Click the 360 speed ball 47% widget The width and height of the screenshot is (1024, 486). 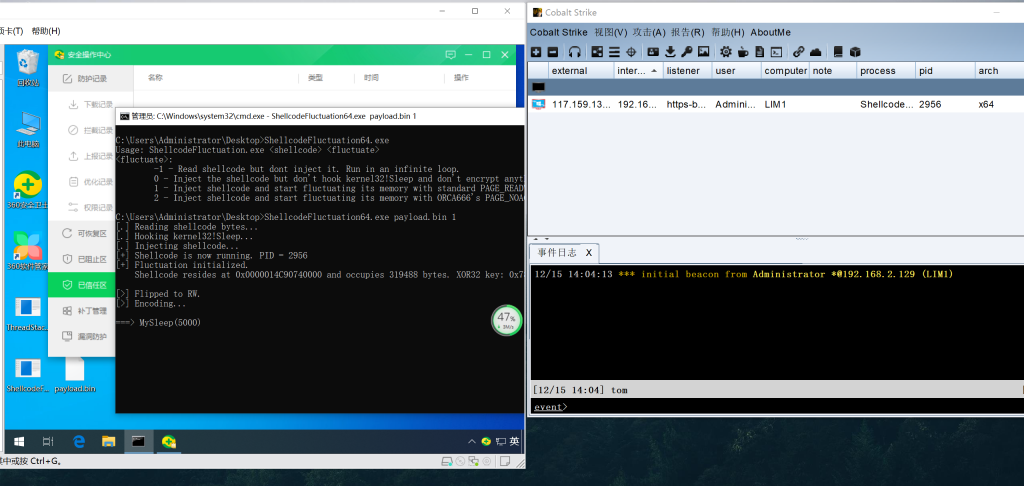click(507, 320)
